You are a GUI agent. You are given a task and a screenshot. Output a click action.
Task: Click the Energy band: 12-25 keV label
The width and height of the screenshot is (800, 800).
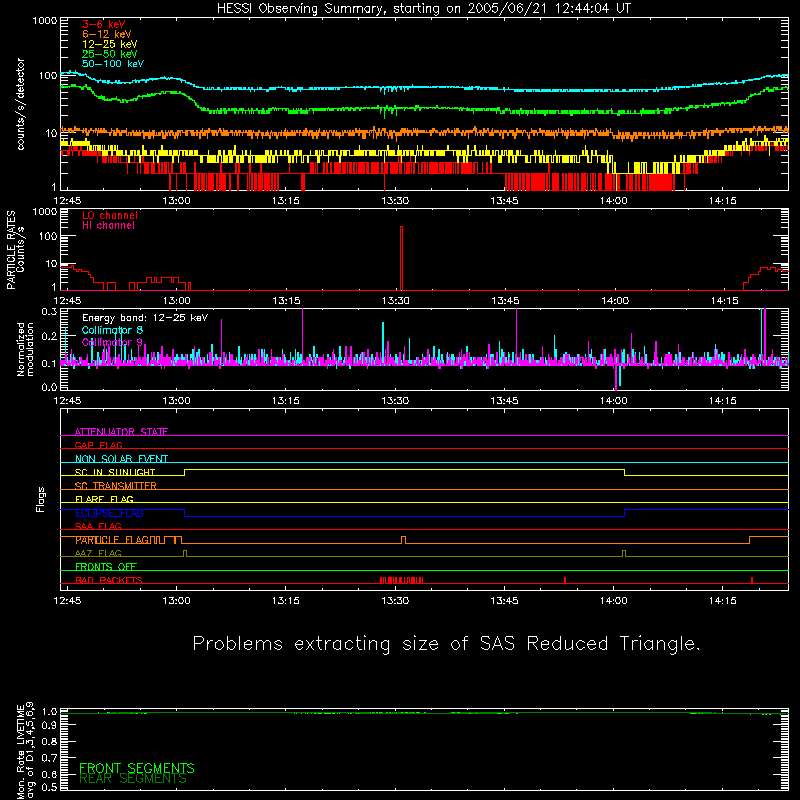(x=145, y=318)
